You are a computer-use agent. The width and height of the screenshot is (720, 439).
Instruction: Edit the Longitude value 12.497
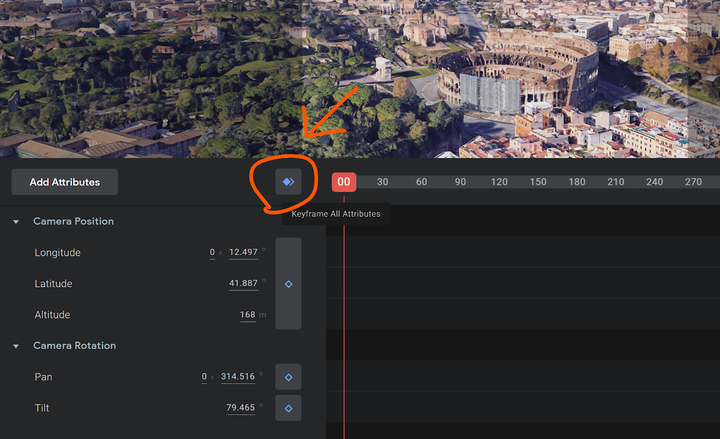point(243,252)
